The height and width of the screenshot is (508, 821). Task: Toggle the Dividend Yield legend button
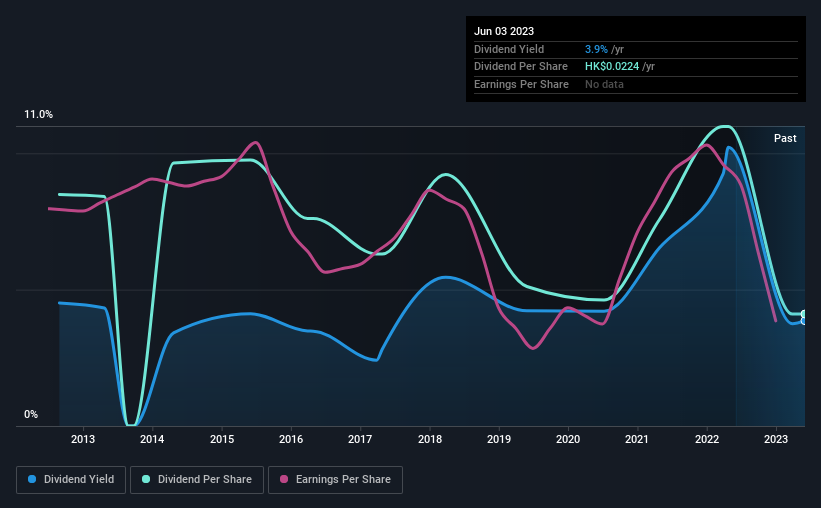[71, 480]
